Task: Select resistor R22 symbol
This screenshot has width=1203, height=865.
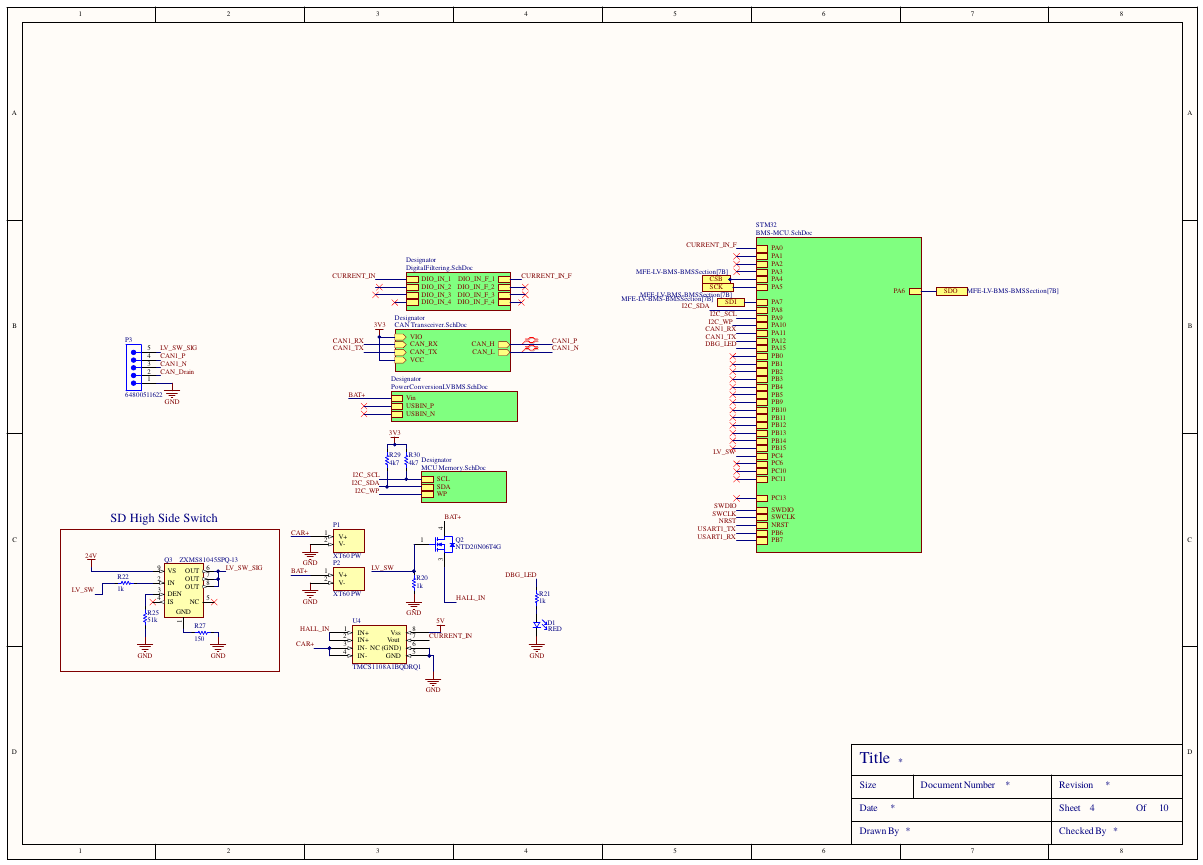Action: coord(125,582)
